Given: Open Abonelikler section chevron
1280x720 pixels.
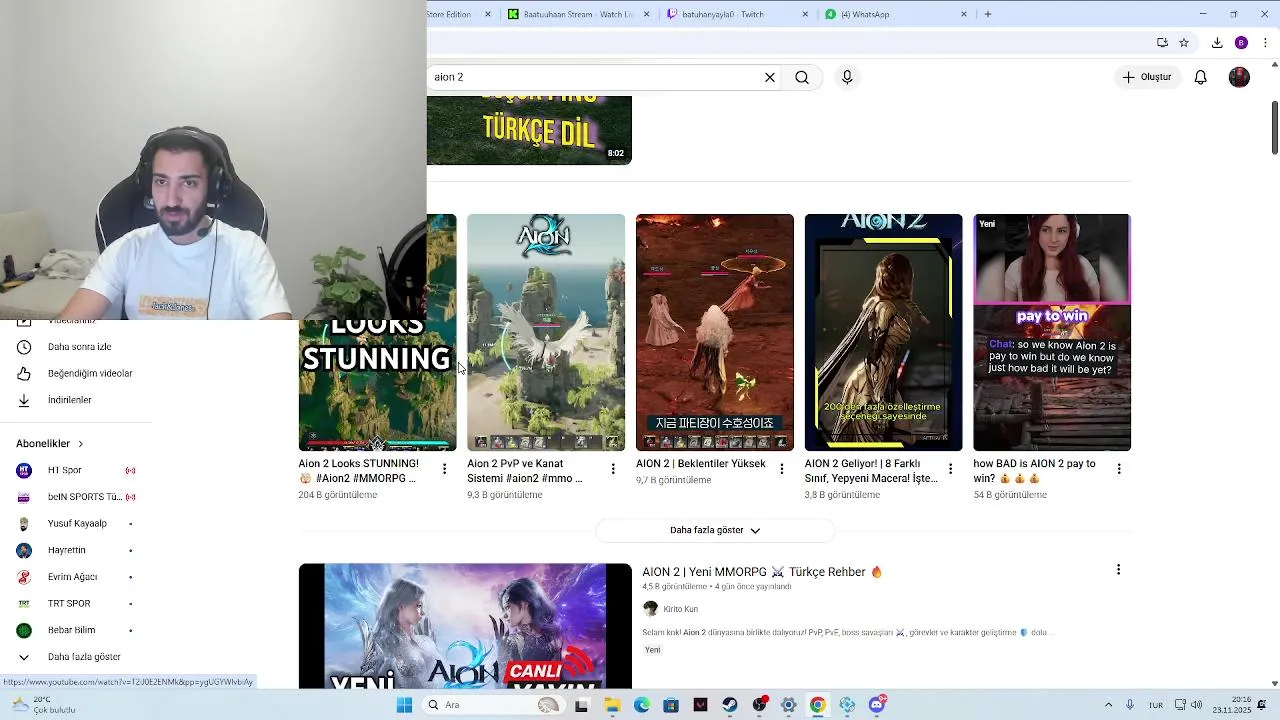Looking at the screenshot, I should click(x=80, y=443).
